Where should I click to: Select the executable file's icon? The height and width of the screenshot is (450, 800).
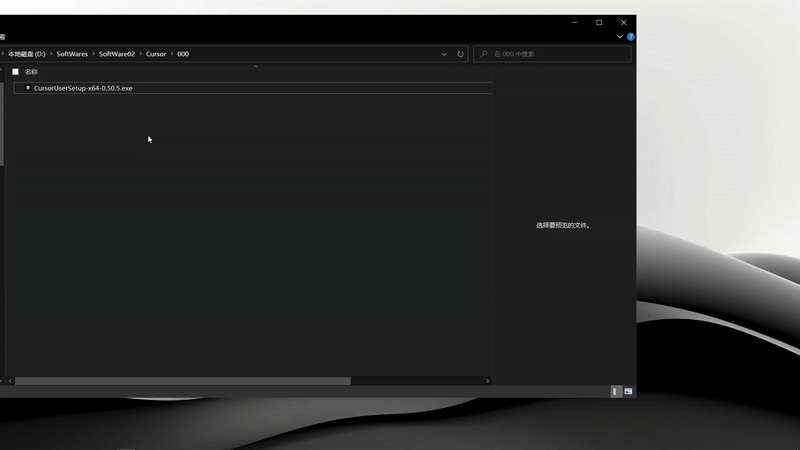[28, 88]
